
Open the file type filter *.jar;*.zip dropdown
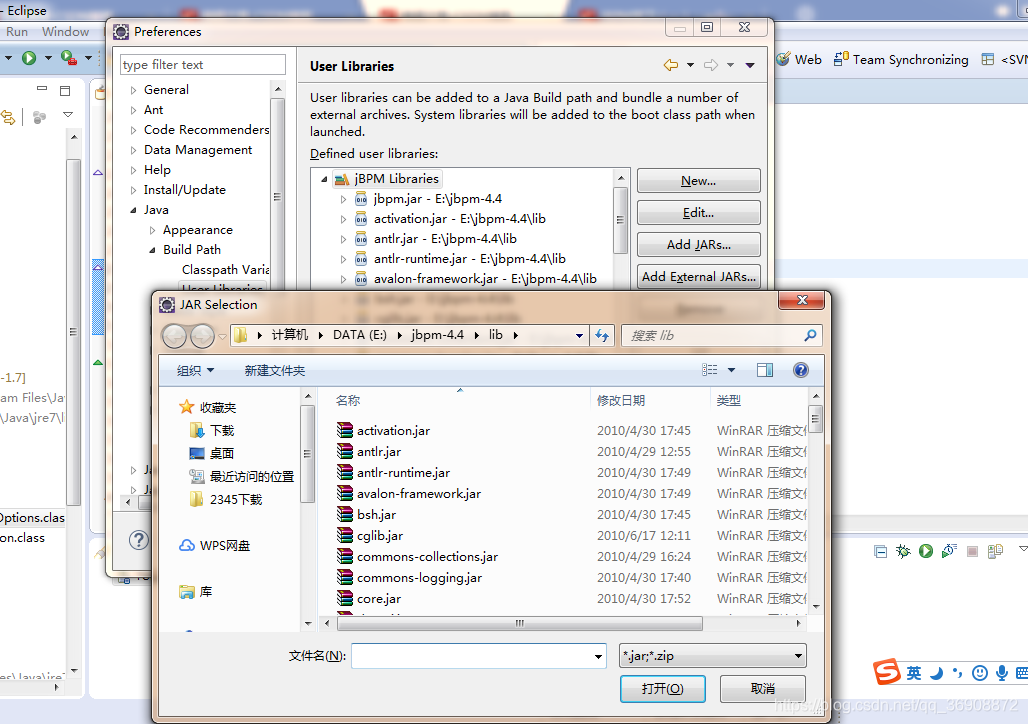[x=713, y=655]
